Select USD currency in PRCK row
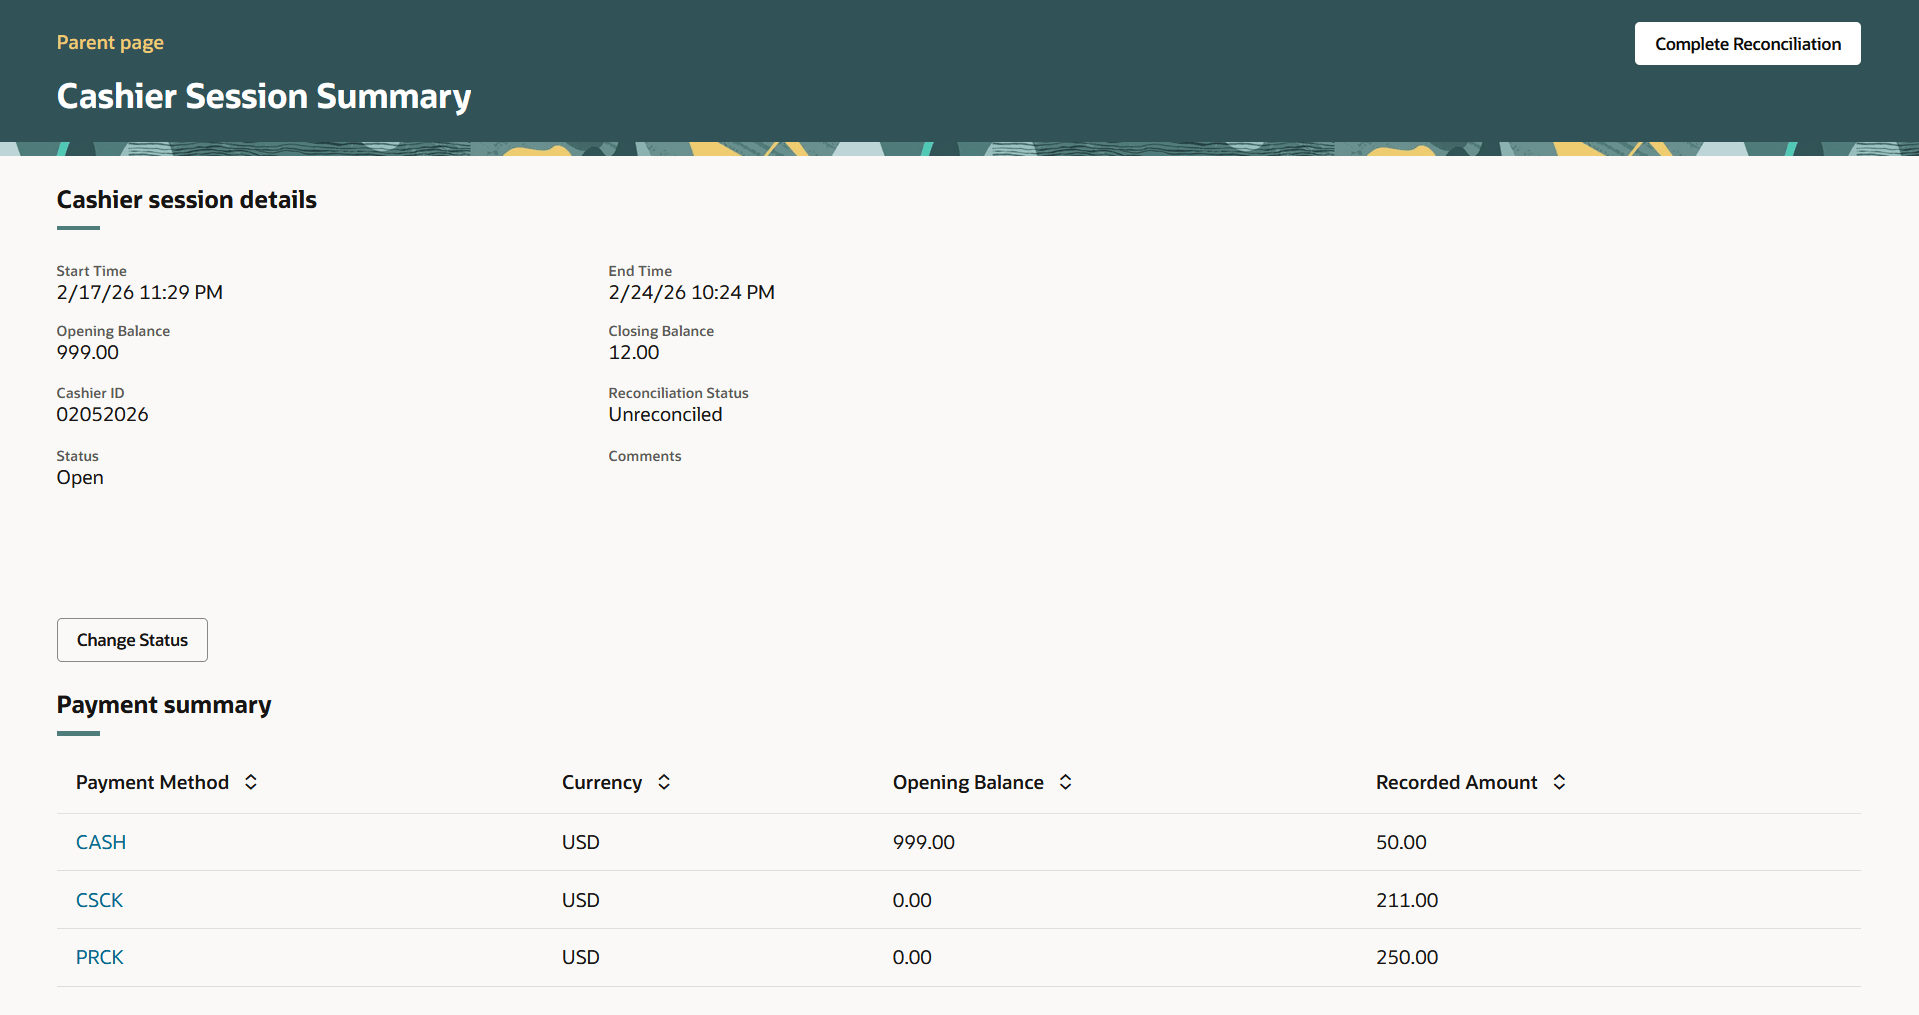Screen dimensions: 1919x1015 pos(581,957)
